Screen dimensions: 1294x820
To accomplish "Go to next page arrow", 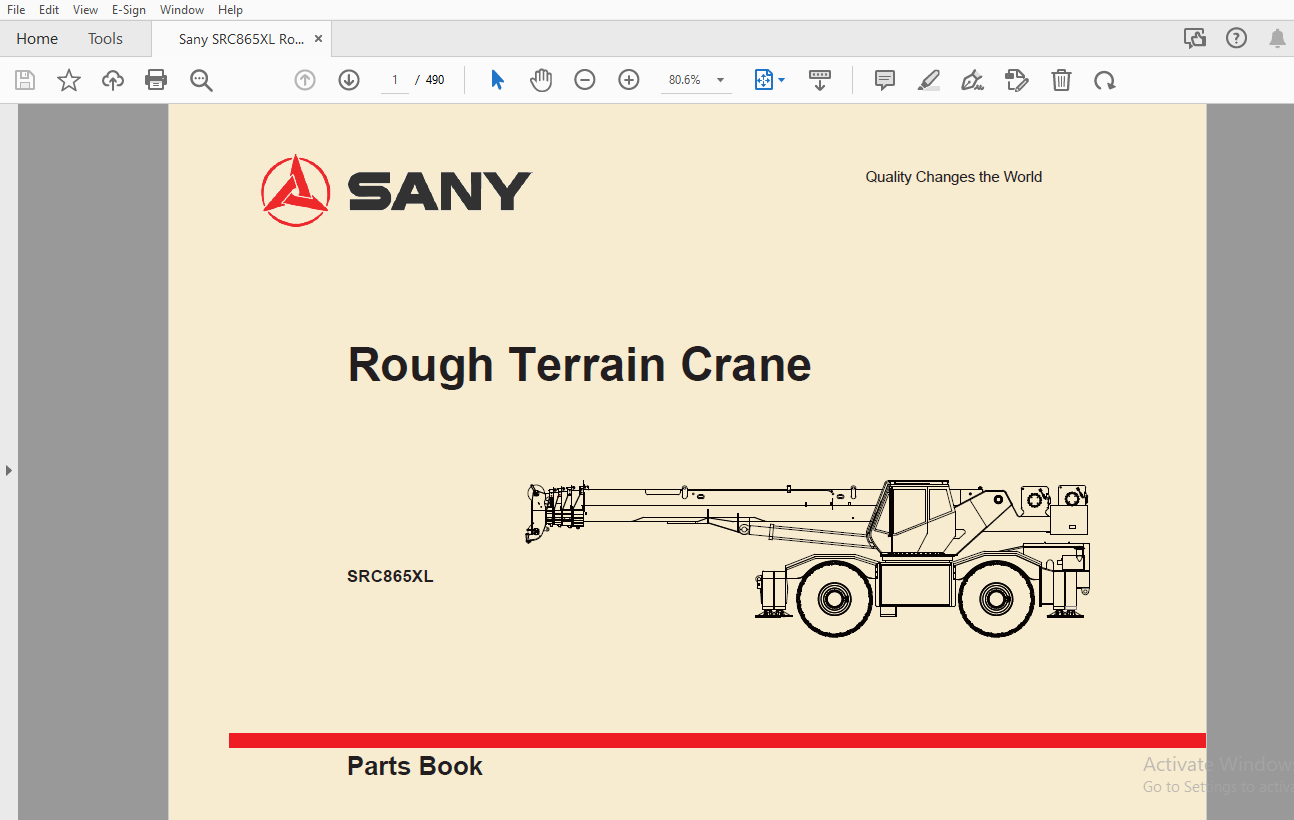I will [349, 80].
